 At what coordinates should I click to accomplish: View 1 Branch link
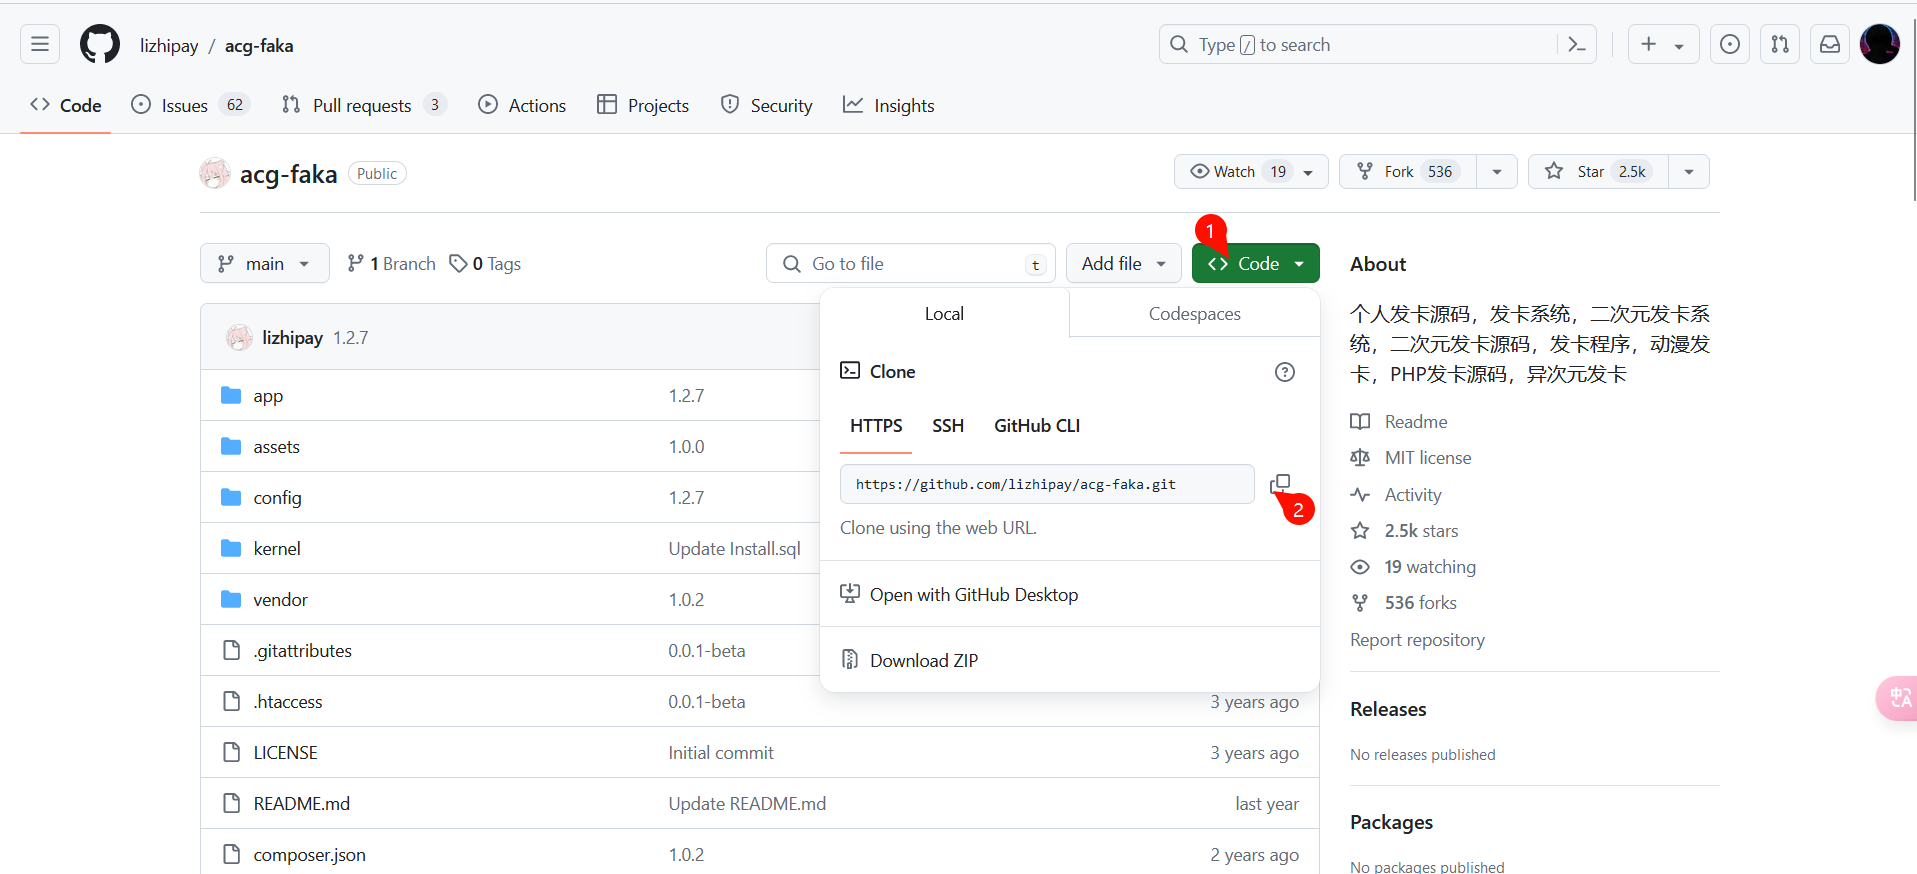tap(391, 264)
